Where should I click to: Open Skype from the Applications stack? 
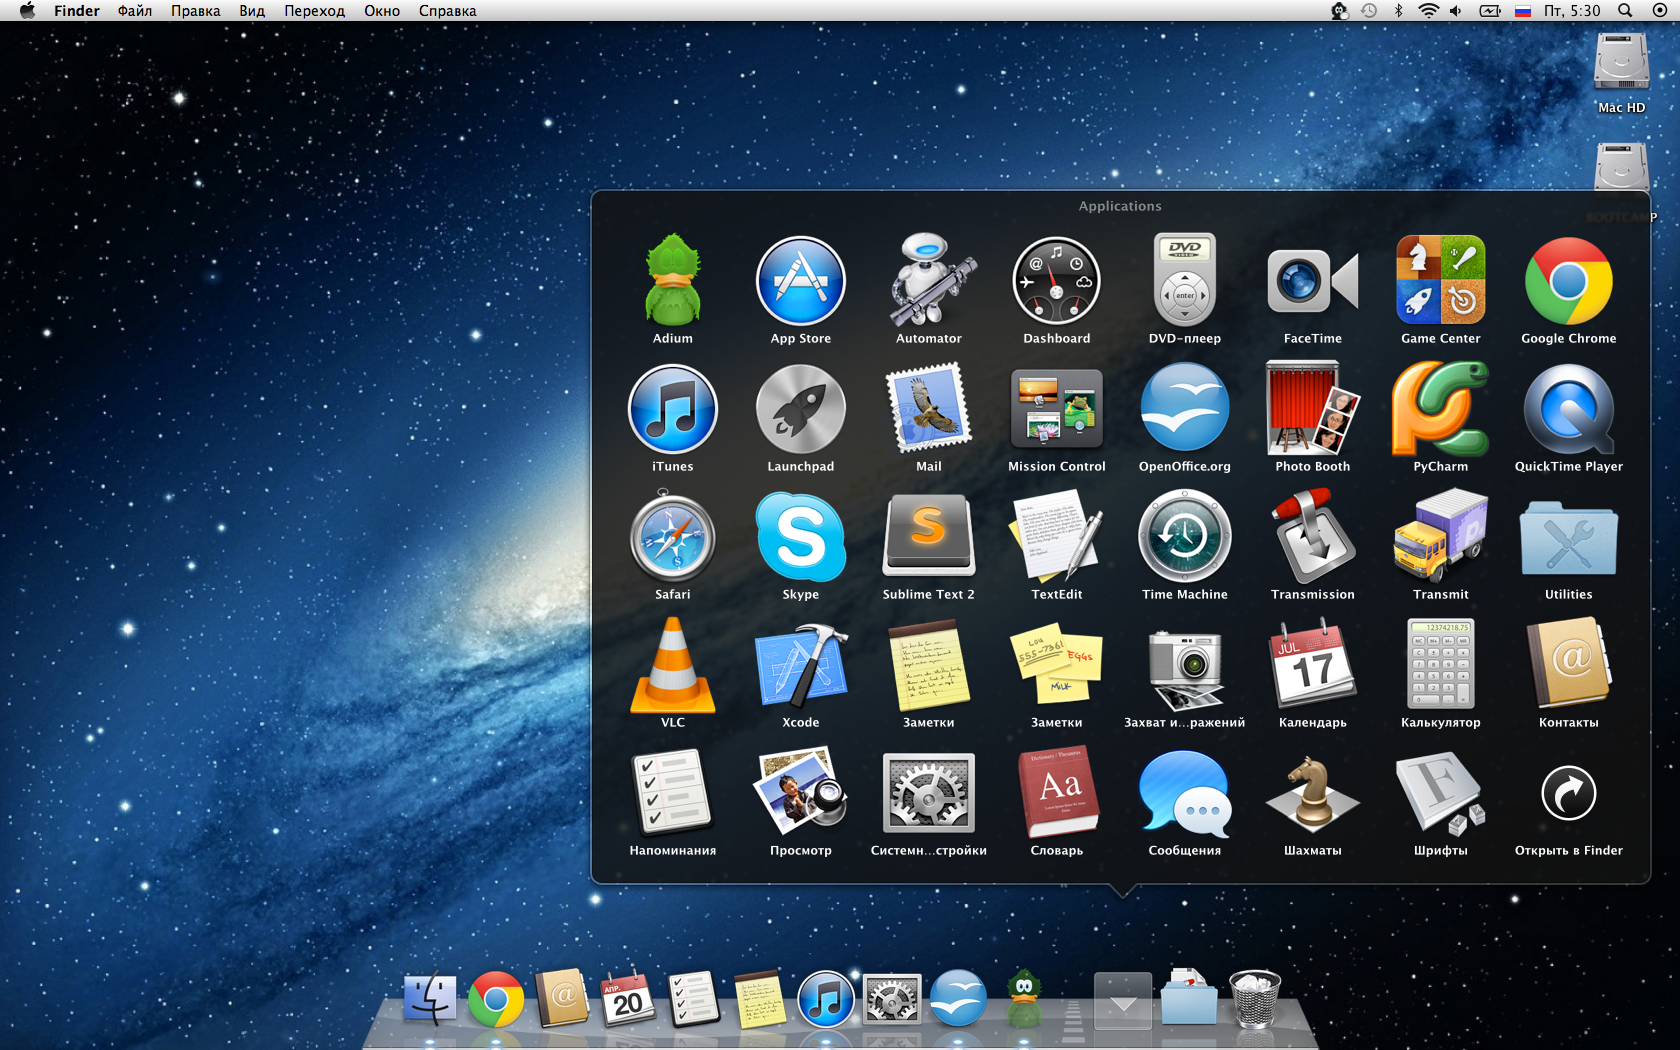coord(801,537)
